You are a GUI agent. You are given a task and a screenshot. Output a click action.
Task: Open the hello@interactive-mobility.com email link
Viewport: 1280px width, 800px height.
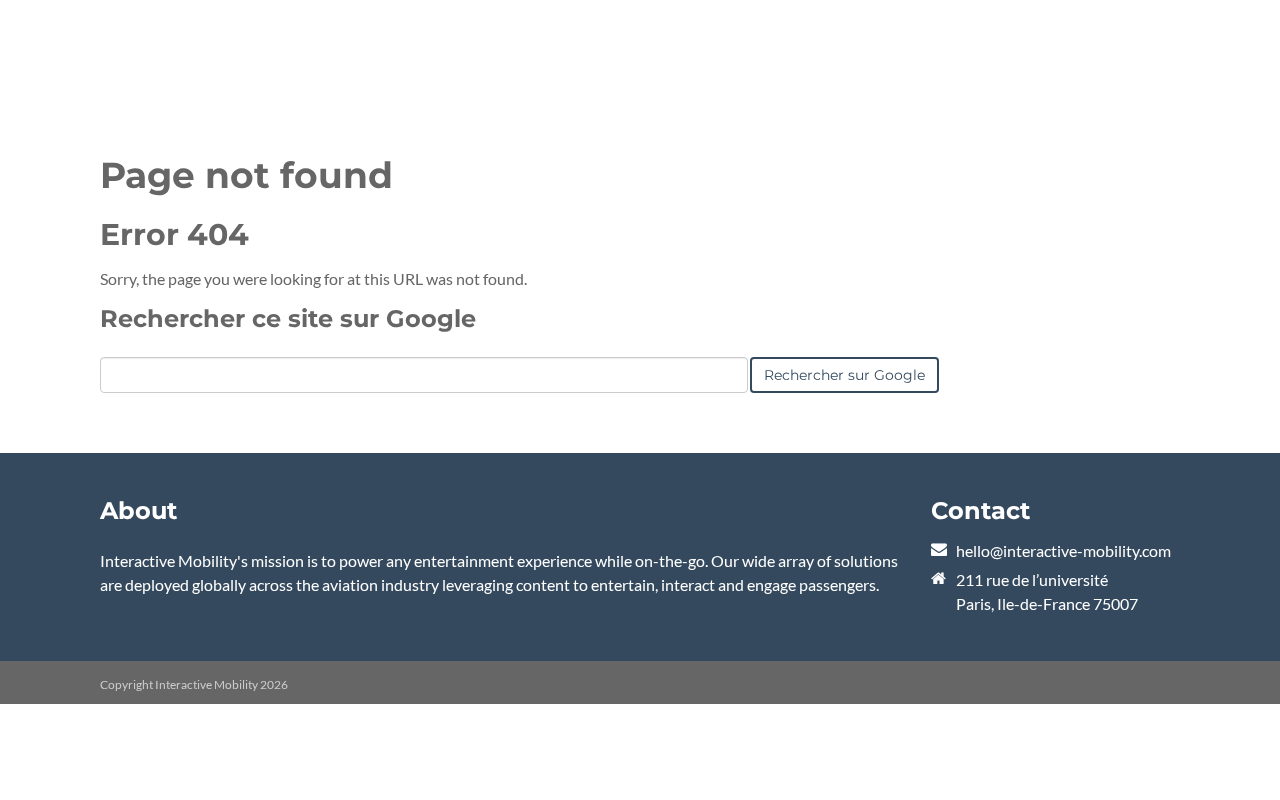coord(1063,551)
